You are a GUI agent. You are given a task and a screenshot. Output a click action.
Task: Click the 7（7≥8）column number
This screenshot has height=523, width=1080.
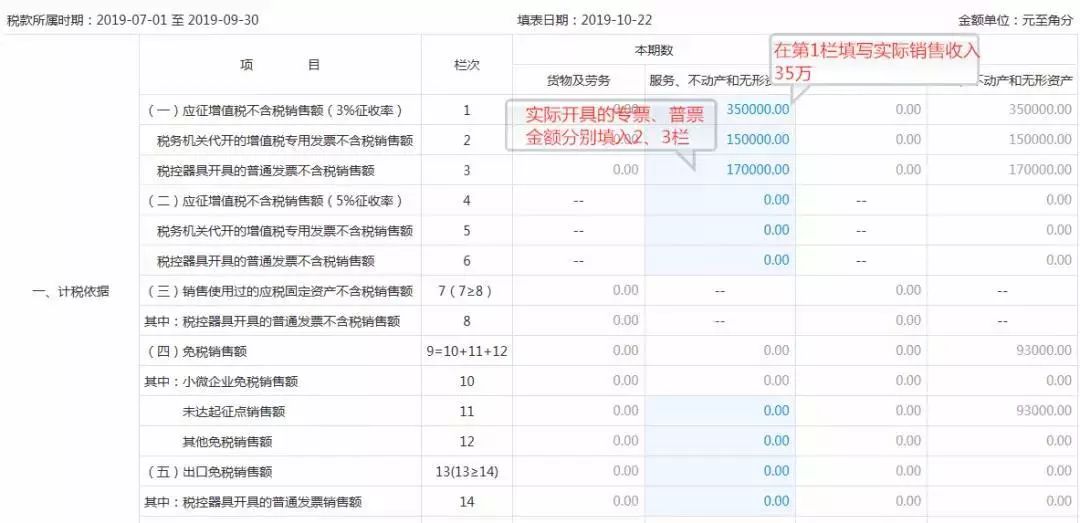click(x=466, y=291)
